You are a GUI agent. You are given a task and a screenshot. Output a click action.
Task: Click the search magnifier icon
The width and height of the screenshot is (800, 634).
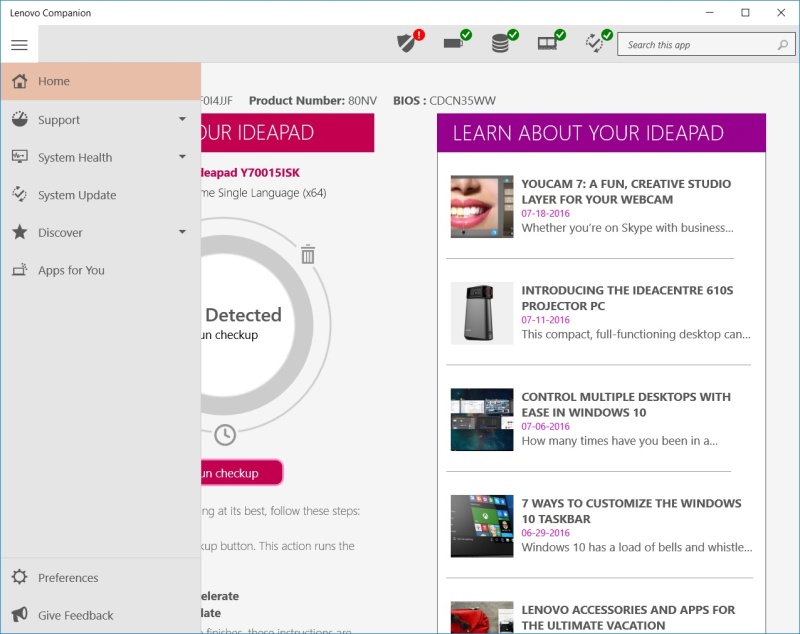tap(783, 45)
